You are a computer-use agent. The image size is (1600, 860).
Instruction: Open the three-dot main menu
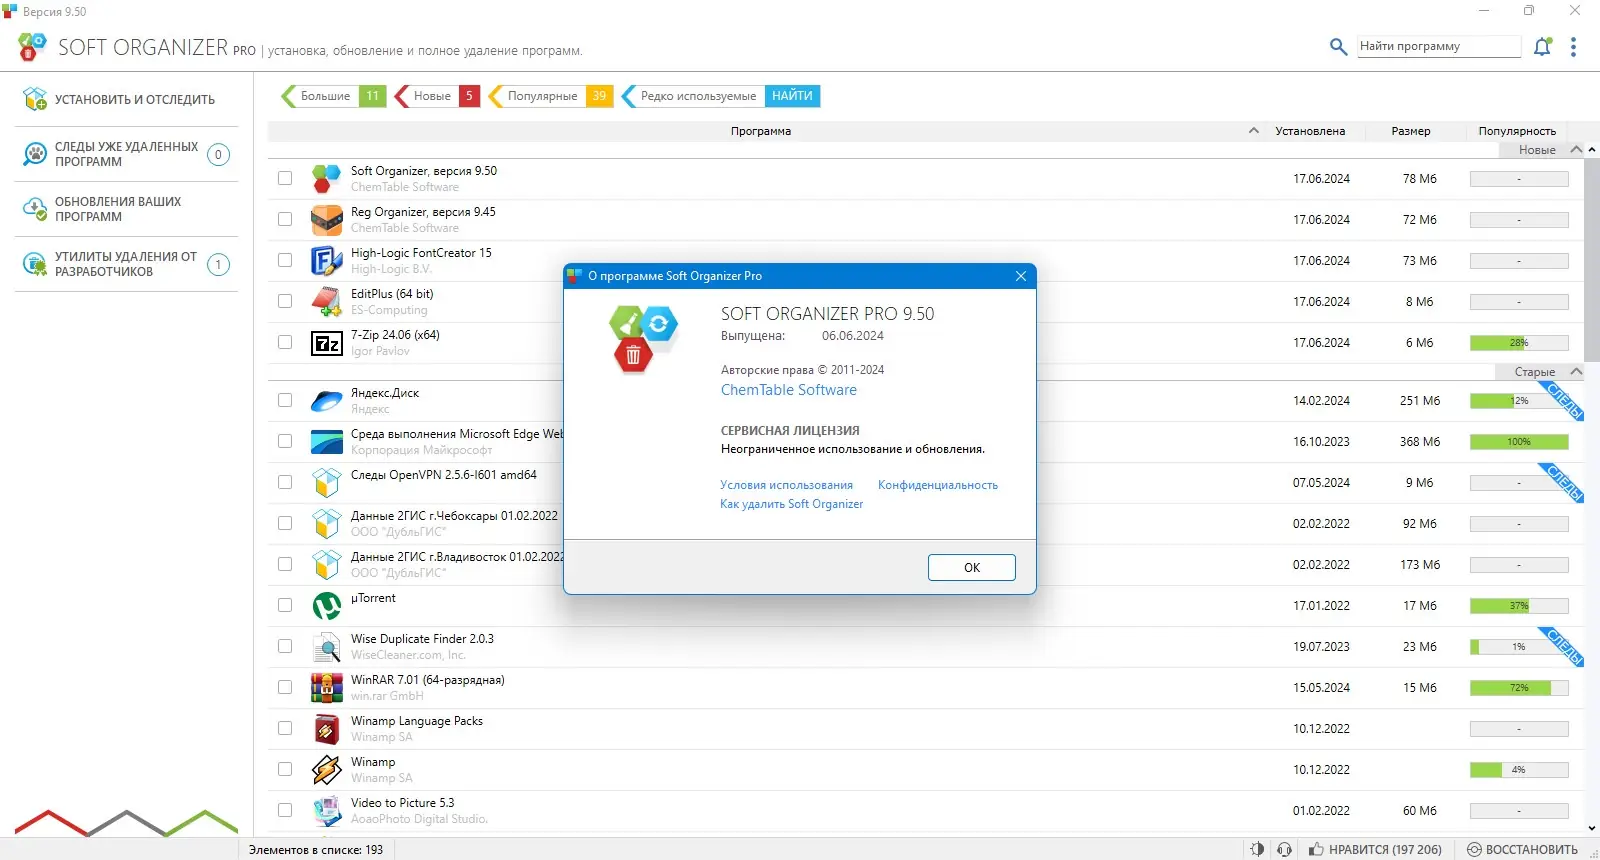pyautogui.click(x=1573, y=47)
